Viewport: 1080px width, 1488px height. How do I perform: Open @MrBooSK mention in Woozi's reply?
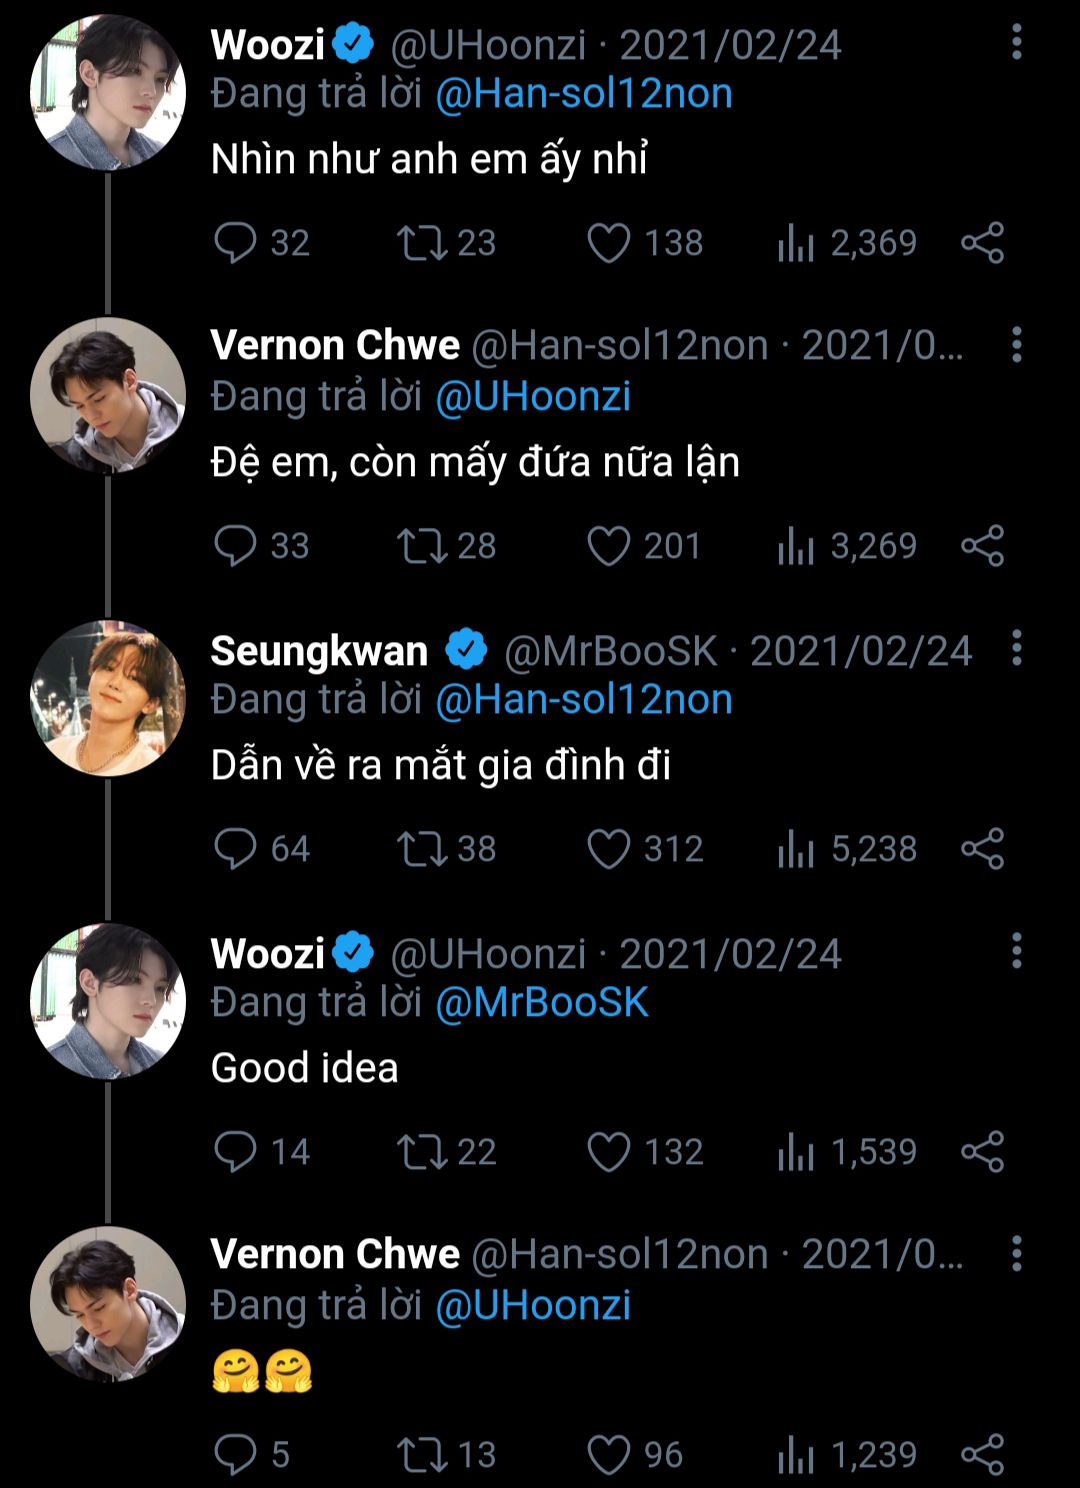pos(542,1003)
